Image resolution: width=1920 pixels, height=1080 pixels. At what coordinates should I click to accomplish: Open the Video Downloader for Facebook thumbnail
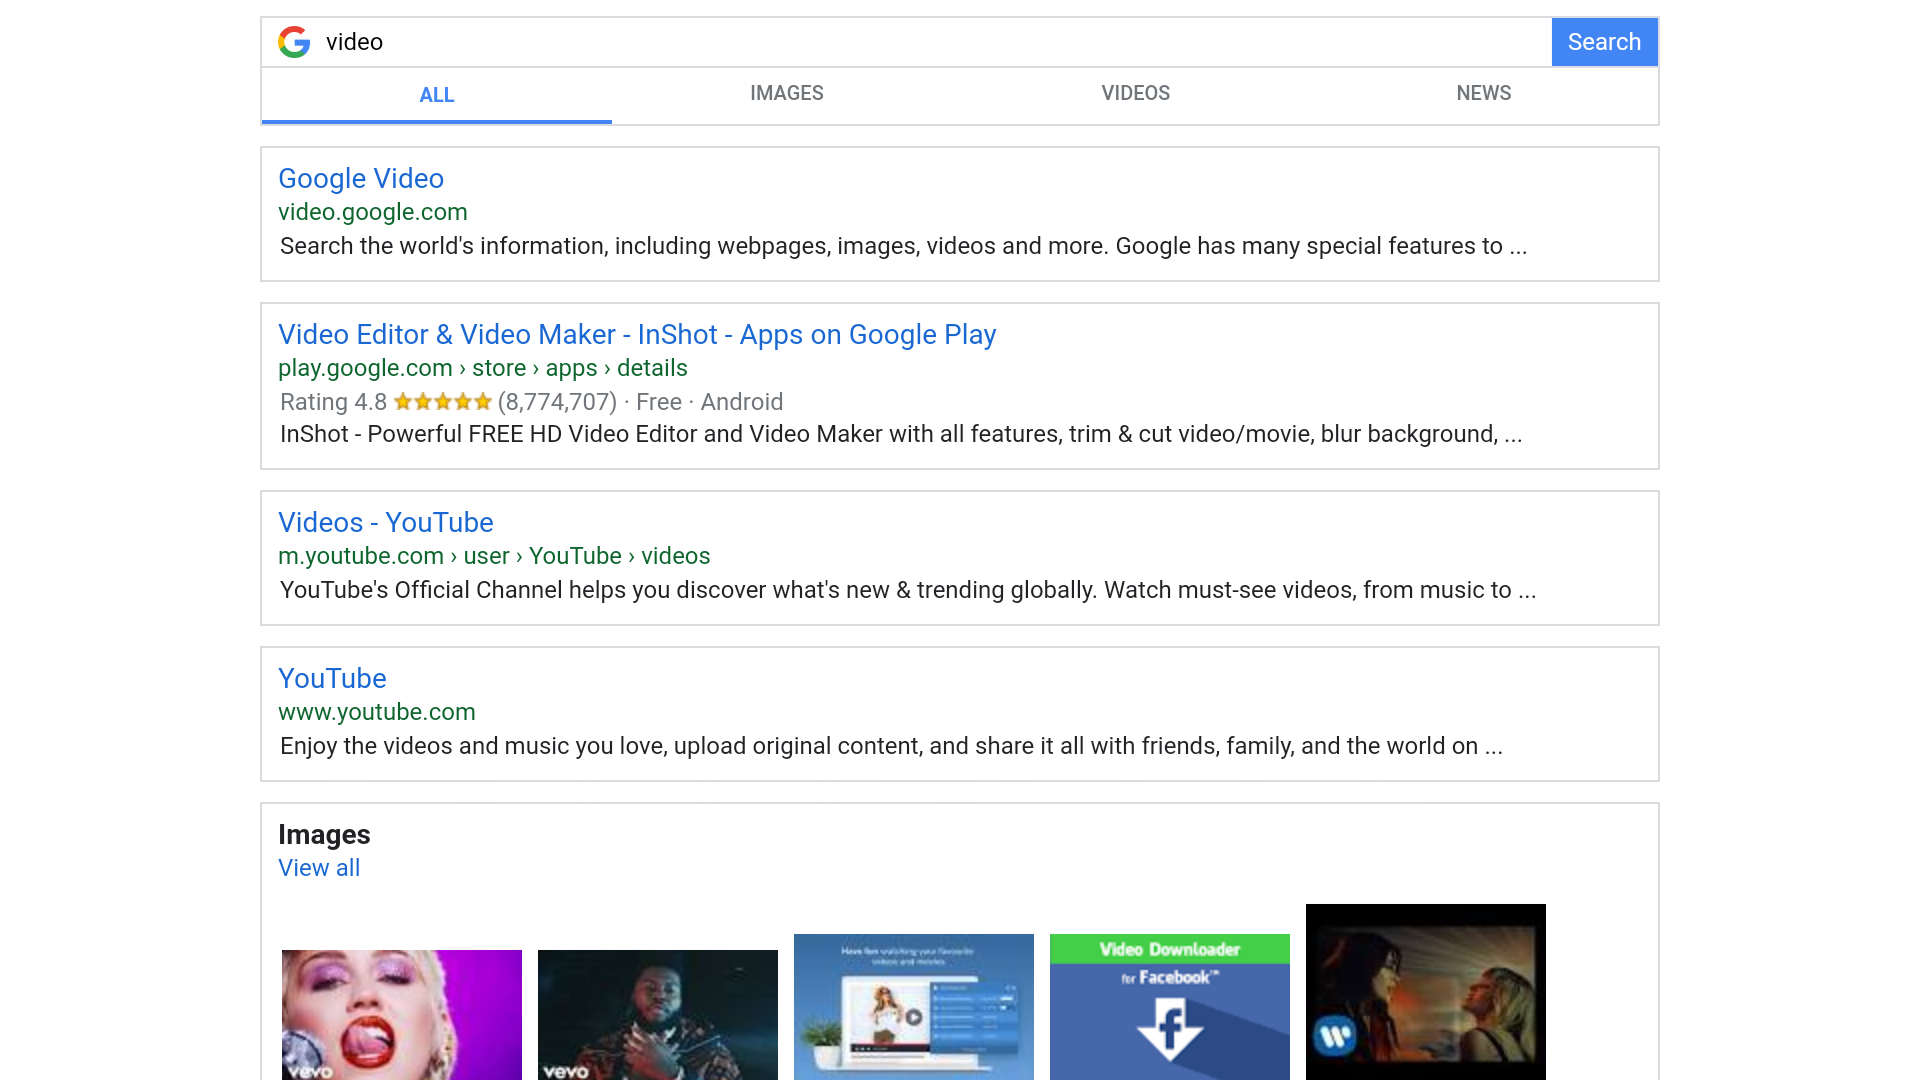click(1169, 1006)
